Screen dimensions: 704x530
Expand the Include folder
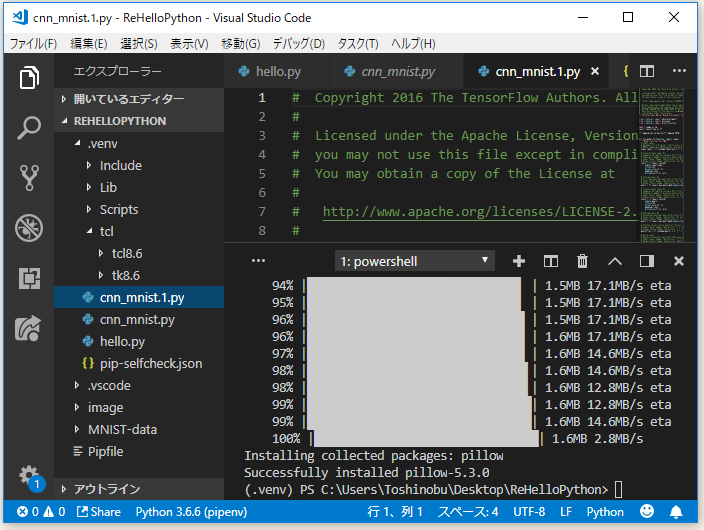(x=139, y=166)
